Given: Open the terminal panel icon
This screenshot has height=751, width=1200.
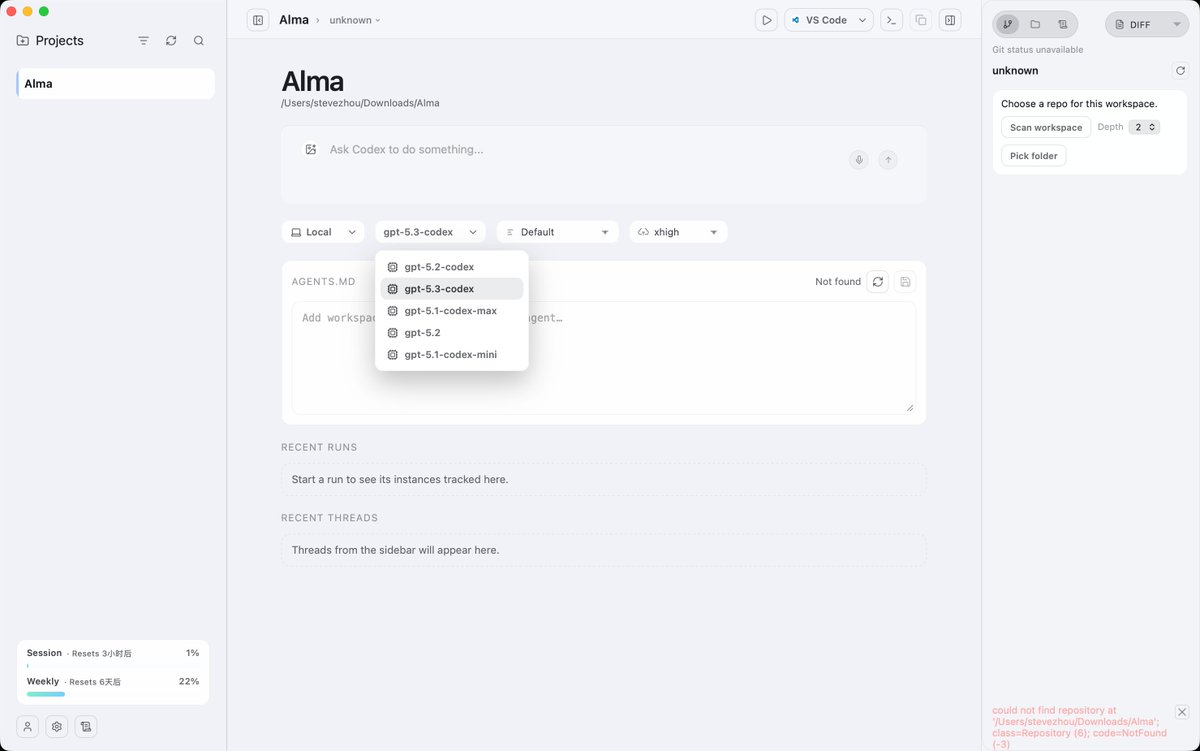Looking at the screenshot, I should 891,20.
